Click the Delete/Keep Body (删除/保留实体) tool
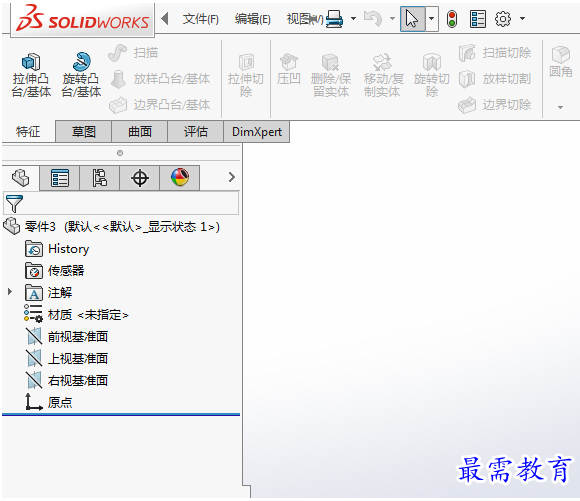Viewport: 580px width, 501px height. (331, 75)
